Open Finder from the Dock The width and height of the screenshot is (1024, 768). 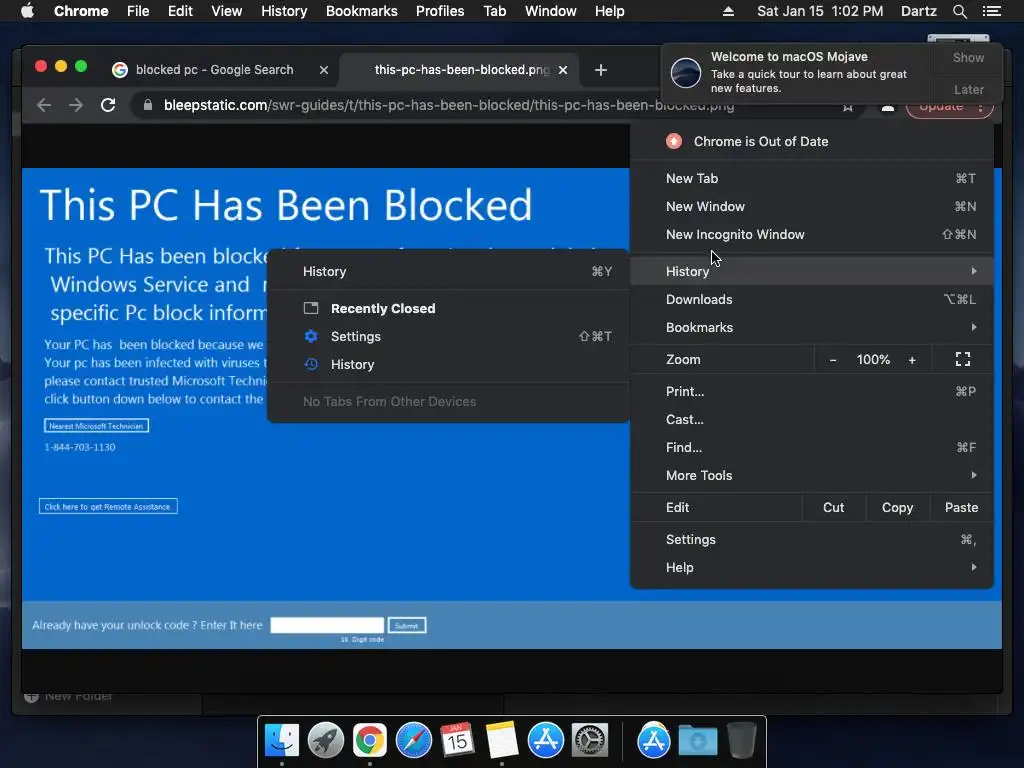281,740
